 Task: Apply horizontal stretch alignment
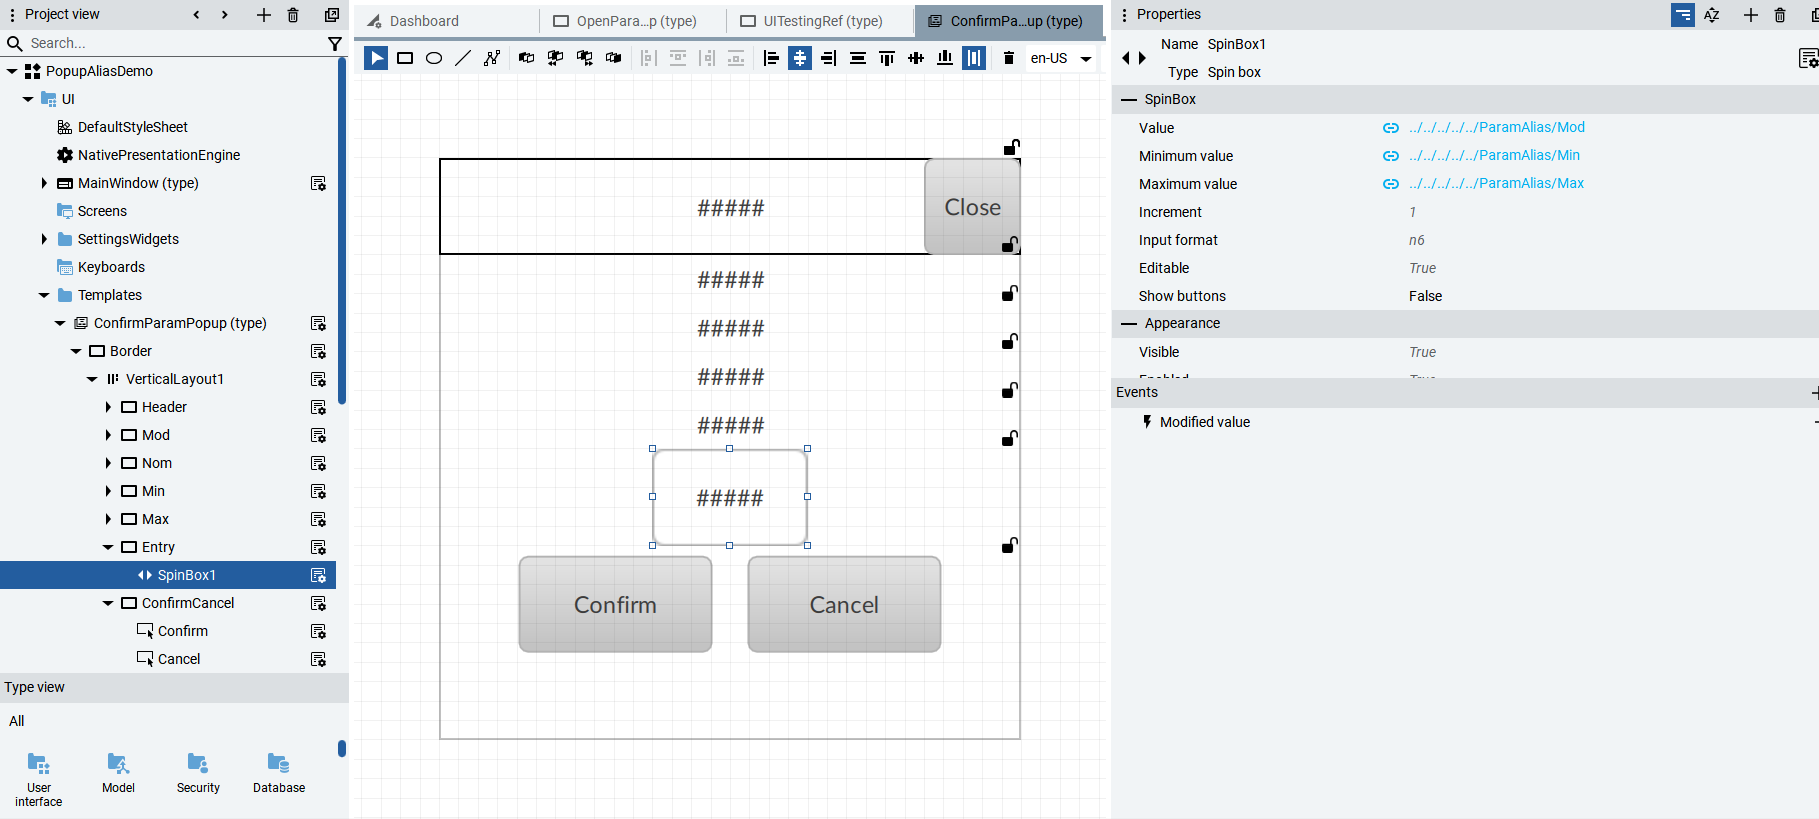pos(858,58)
